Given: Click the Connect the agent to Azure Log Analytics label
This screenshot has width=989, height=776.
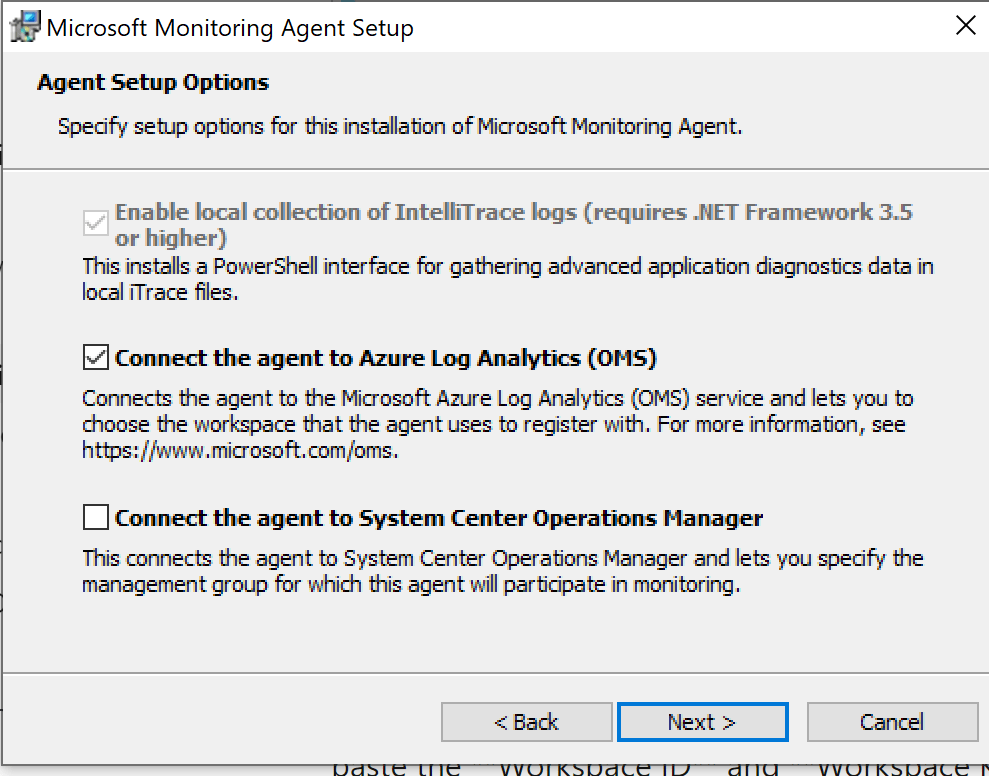Looking at the screenshot, I should click(x=385, y=358).
